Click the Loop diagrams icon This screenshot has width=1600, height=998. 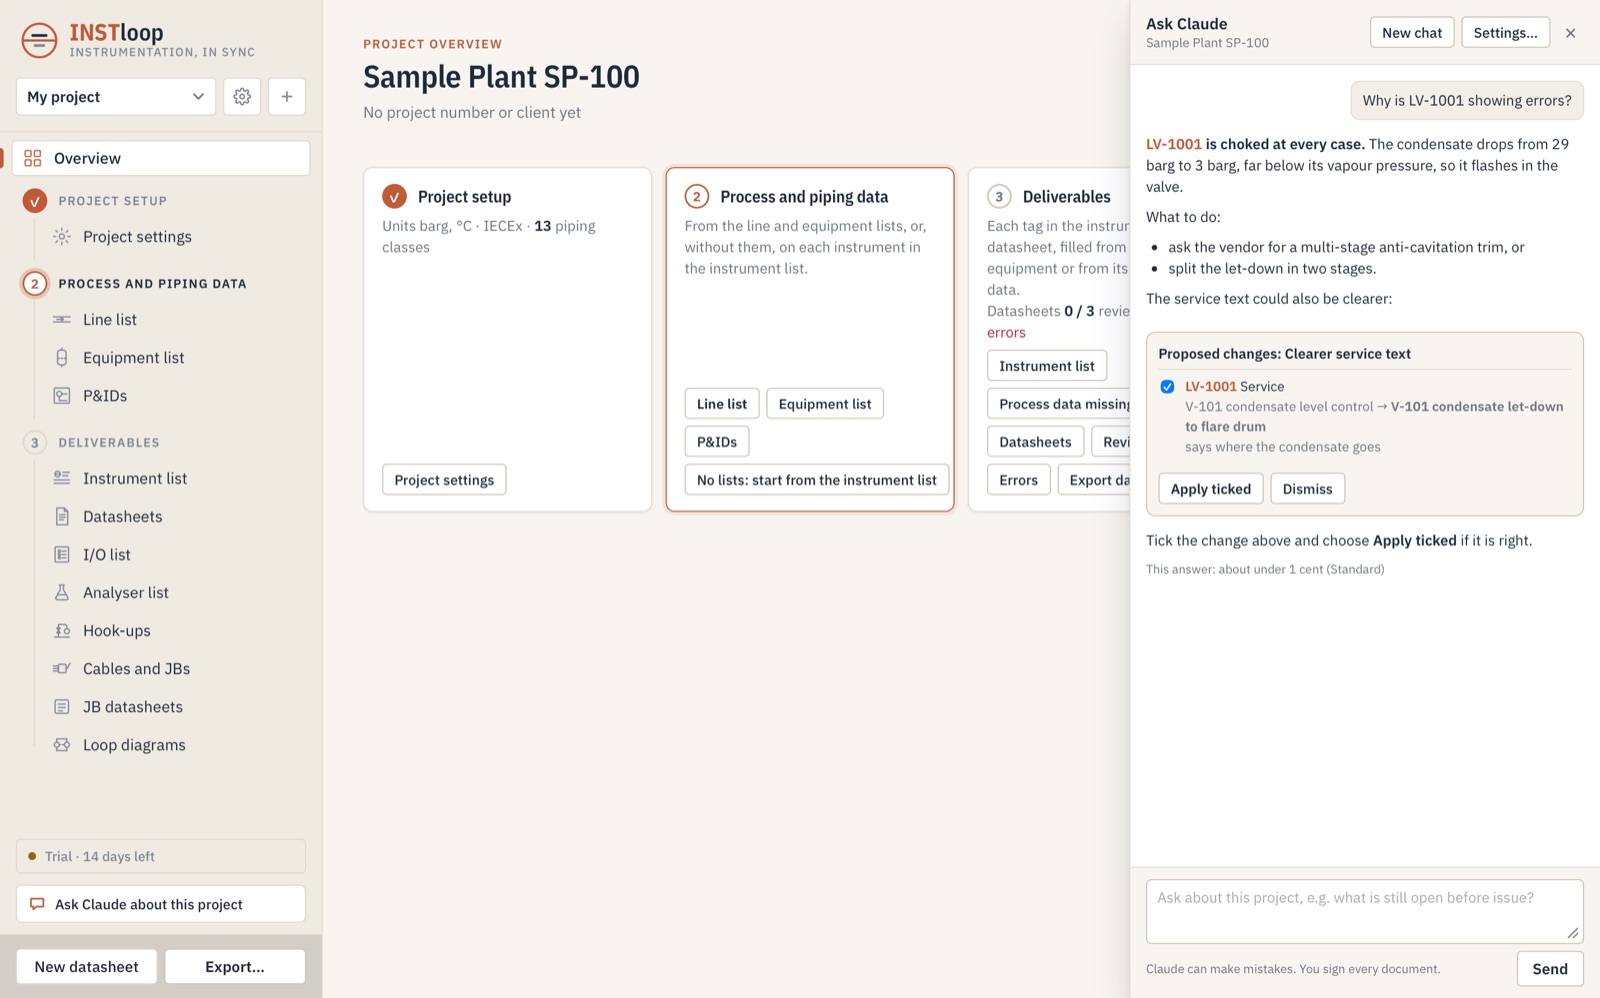(x=62, y=745)
